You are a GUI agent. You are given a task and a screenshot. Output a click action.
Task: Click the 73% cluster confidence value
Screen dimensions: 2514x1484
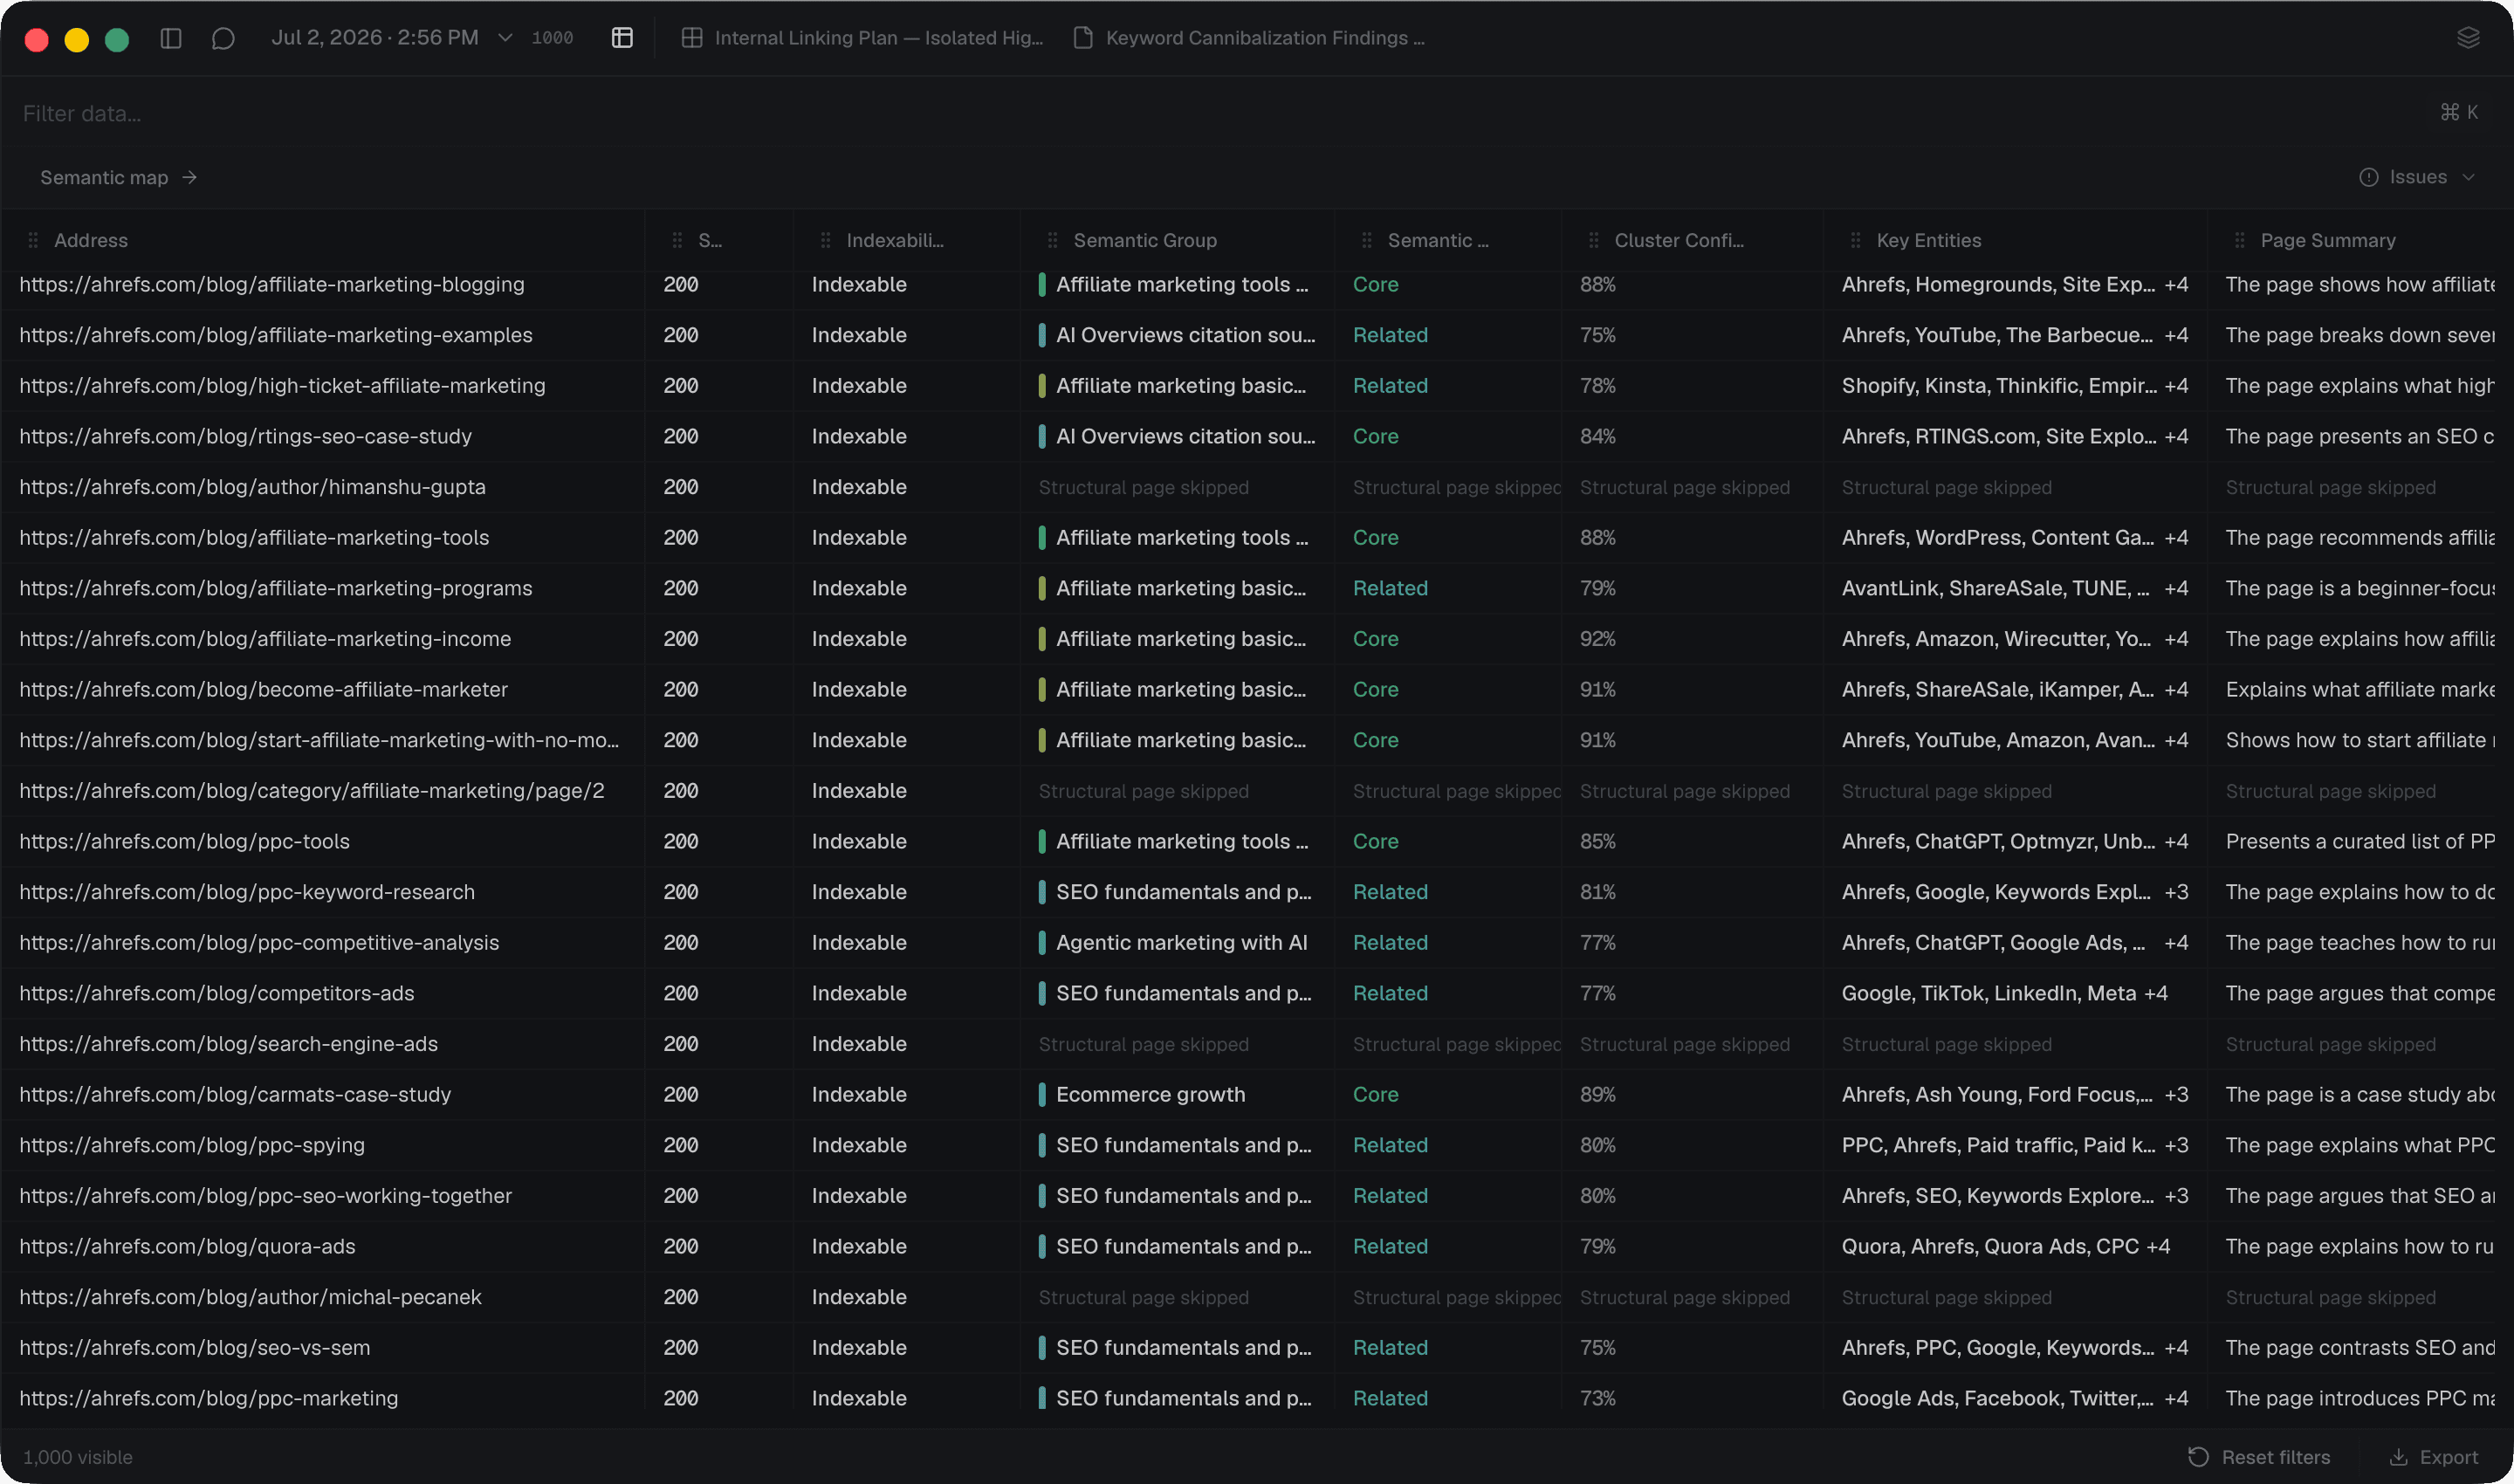tap(1597, 1398)
